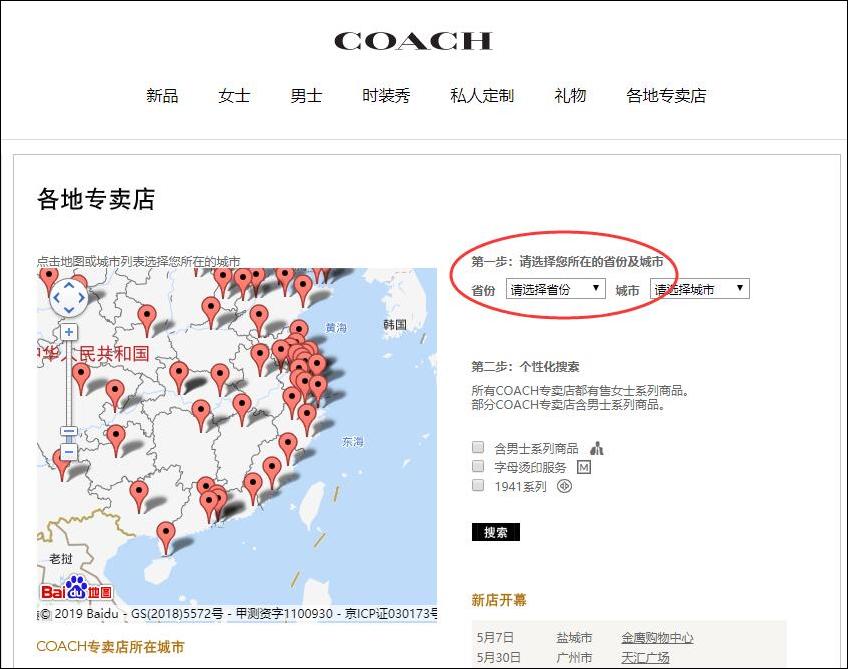The image size is (848, 669).
Task: Enable the 含男士系列商品 checkbox
Action: [478, 447]
